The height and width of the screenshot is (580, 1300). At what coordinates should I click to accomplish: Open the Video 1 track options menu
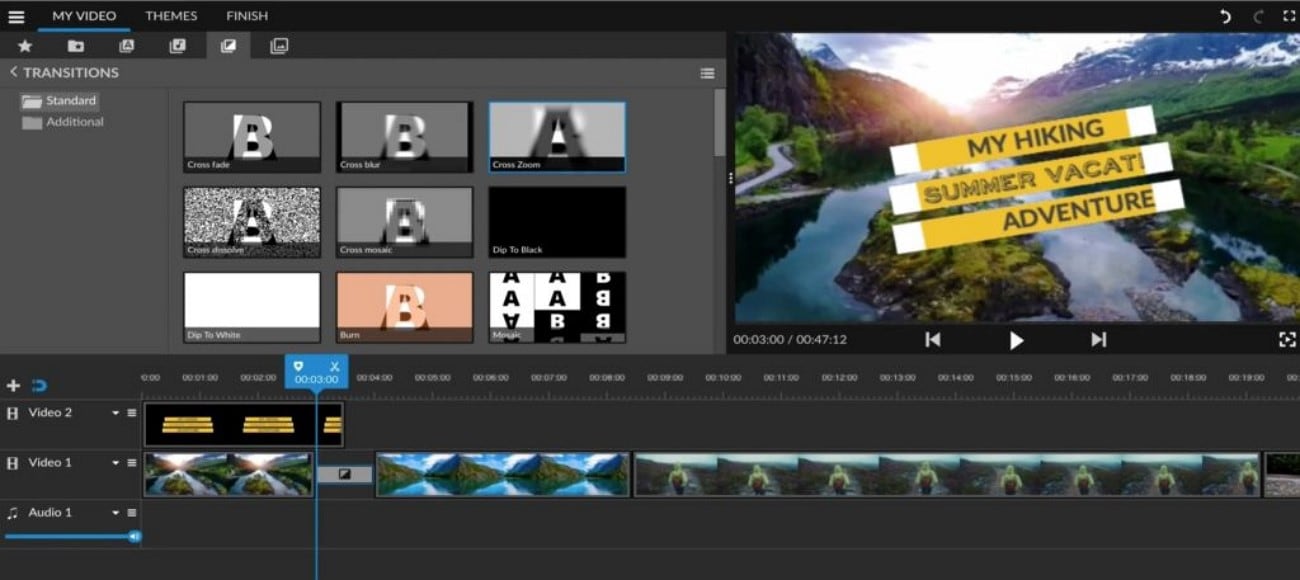[132, 463]
